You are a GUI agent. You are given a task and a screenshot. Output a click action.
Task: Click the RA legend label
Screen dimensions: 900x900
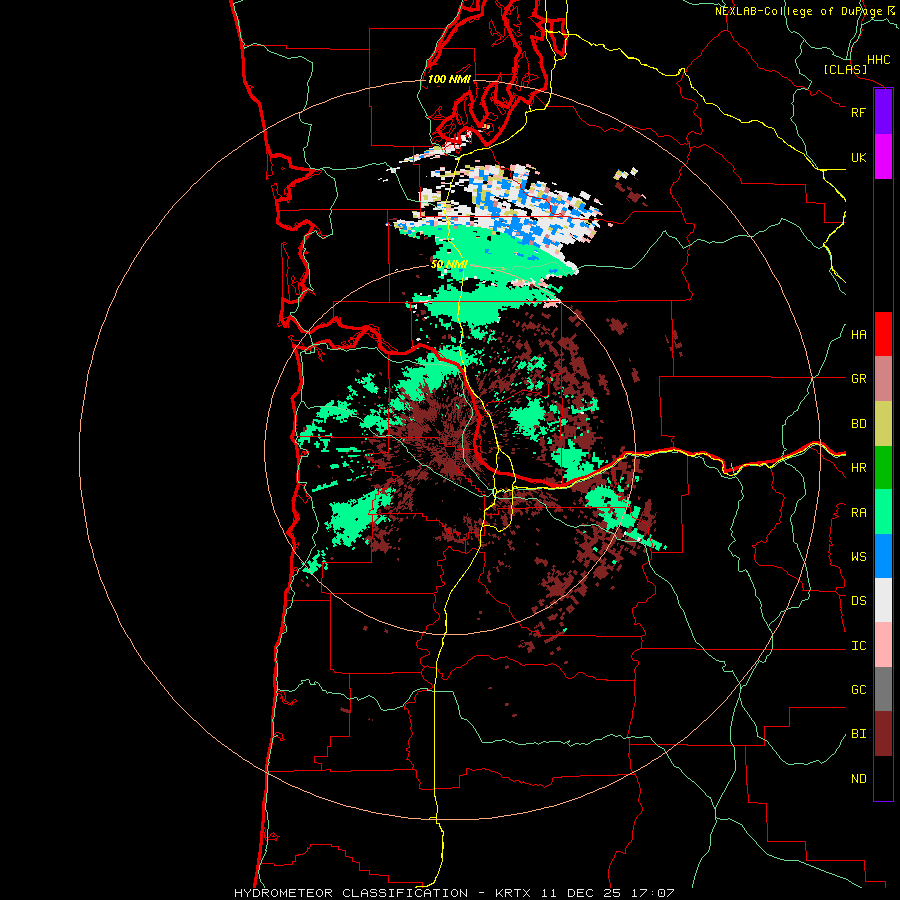[858, 513]
